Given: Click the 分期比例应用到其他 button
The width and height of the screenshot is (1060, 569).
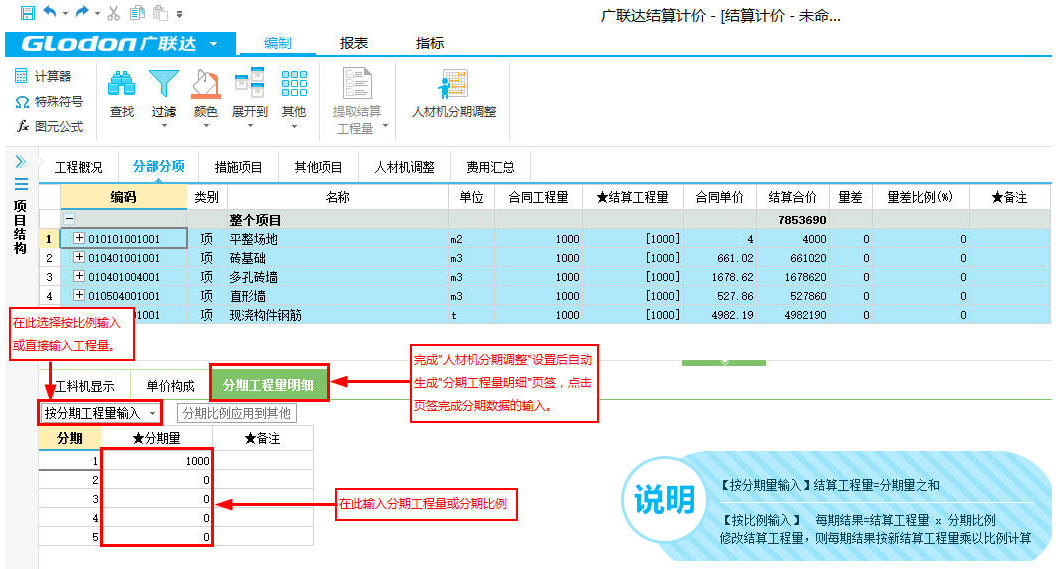Looking at the screenshot, I should 236,413.
